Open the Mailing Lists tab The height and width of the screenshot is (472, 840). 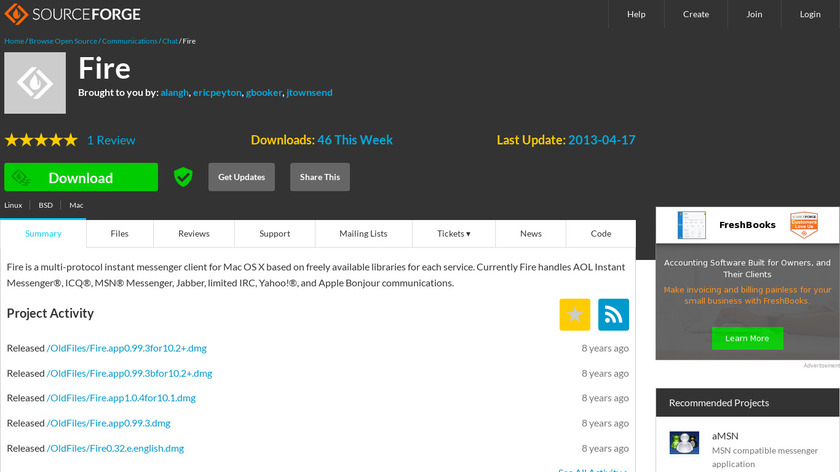click(x=363, y=234)
